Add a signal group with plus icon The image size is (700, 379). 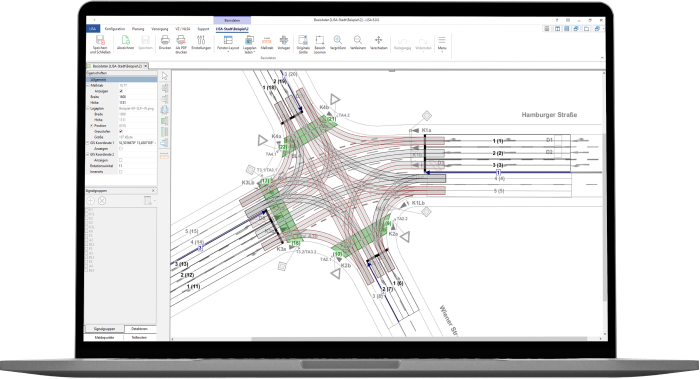(x=91, y=201)
